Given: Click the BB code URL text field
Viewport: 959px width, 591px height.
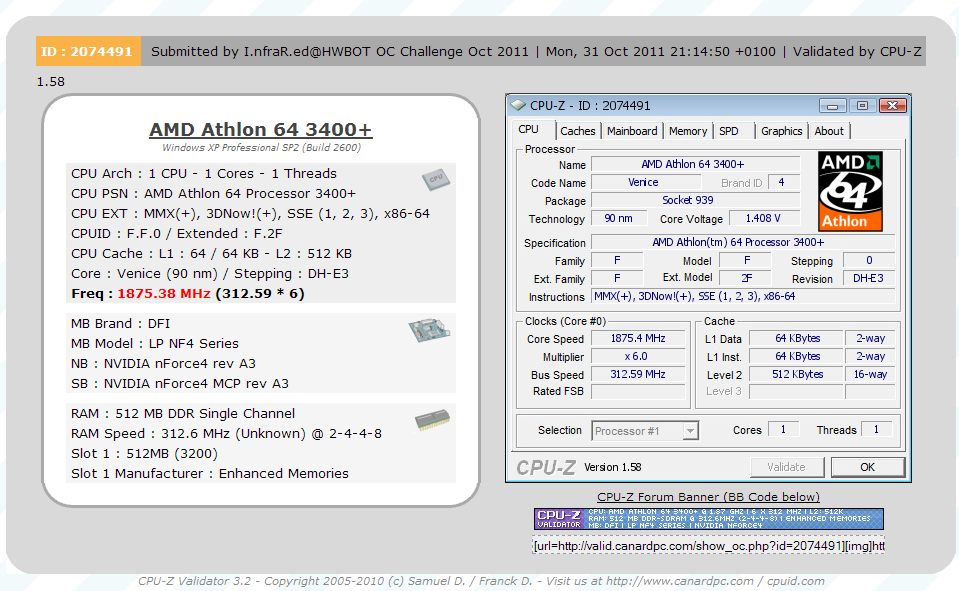Looking at the screenshot, I should (x=708, y=546).
